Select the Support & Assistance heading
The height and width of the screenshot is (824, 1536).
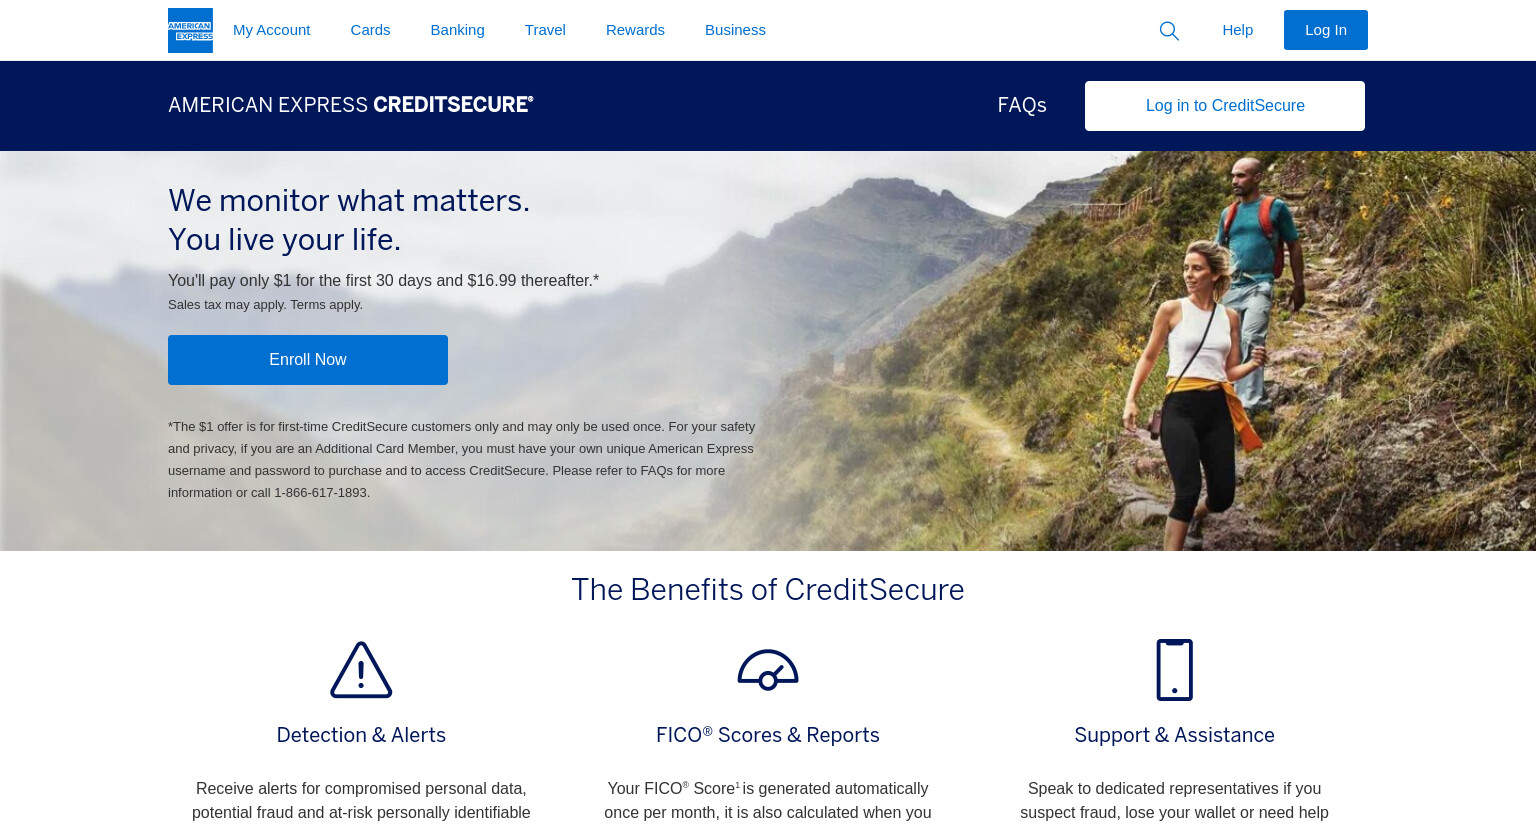(x=1175, y=735)
